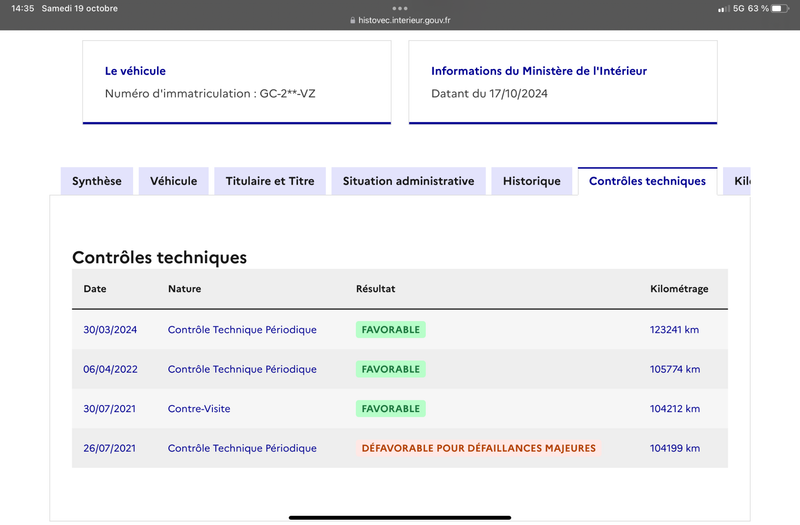Select the Contrôles techniques tab

point(647,181)
